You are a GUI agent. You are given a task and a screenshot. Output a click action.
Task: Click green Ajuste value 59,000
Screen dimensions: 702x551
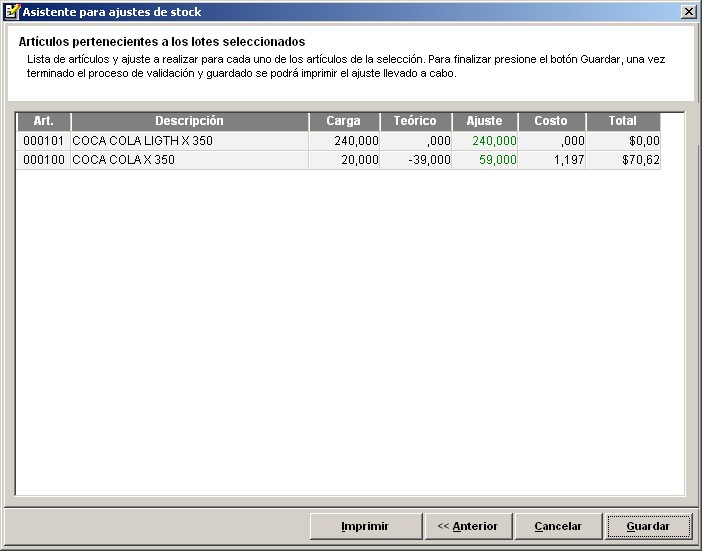tap(485, 160)
